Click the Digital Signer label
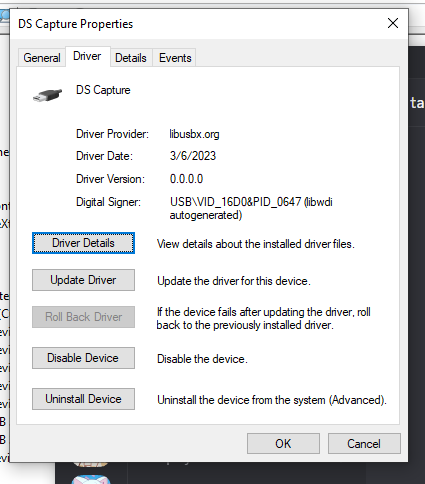The width and height of the screenshot is (425, 484). [x=108, y=202]
